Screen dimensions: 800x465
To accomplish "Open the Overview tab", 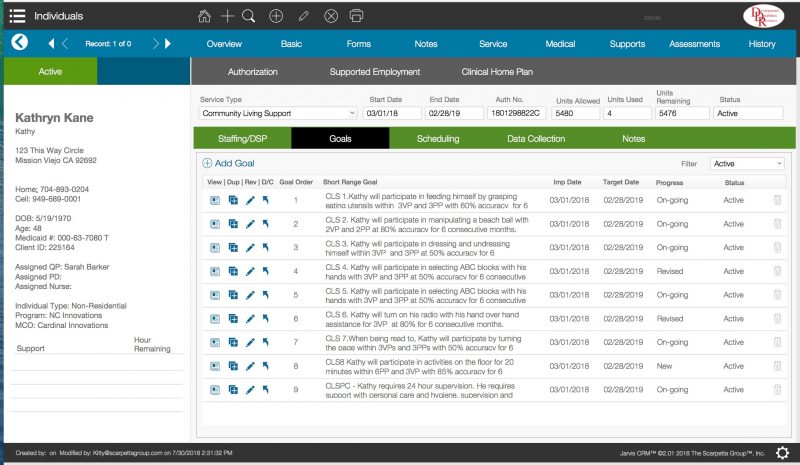I will [224, 44].
